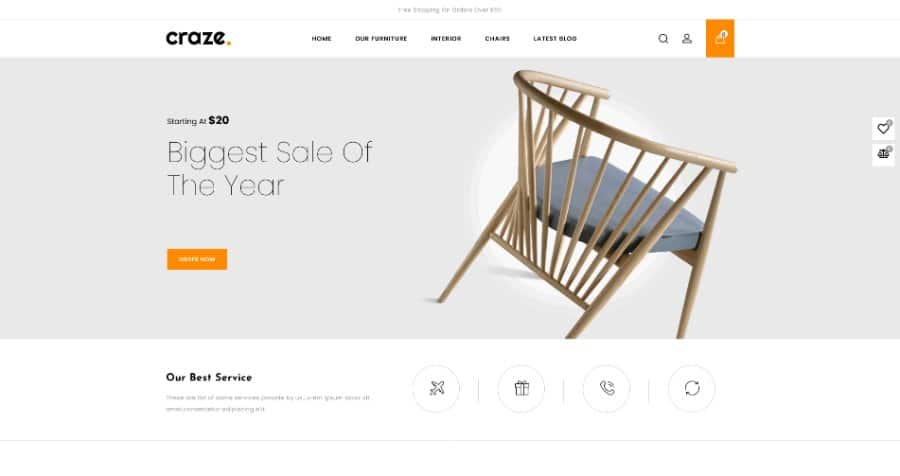Click the orange Order Now button
The image size is (900, 476).
point(197,259)
